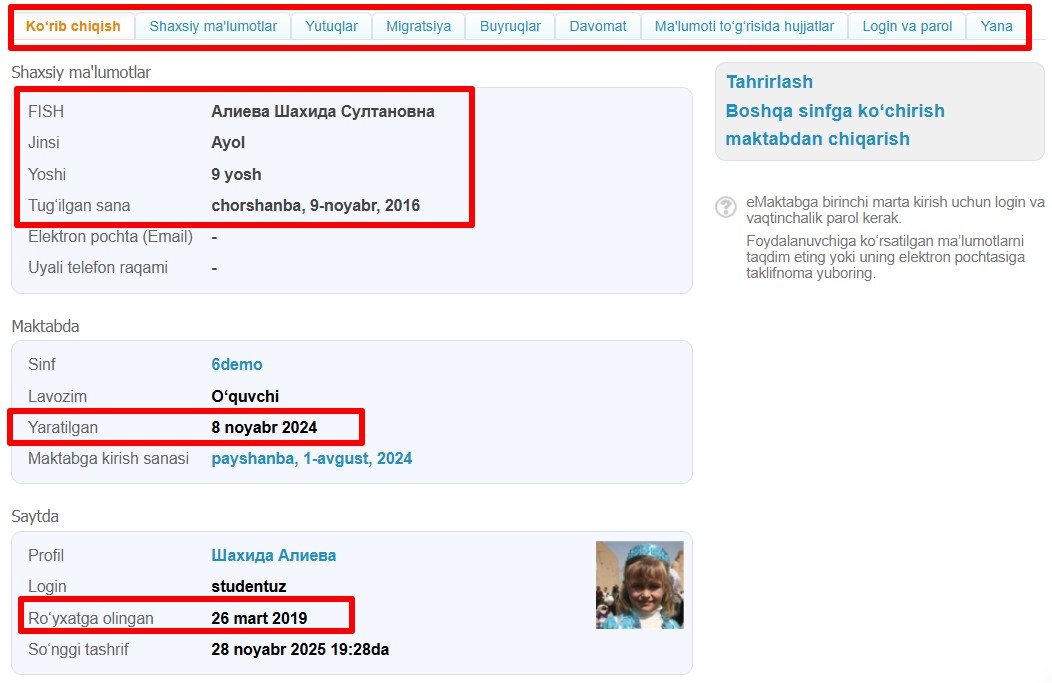Select the Migratsiya tab
Image resolution: width=1052 pixels, height=683 pixels.
click(x=418, y=27)
